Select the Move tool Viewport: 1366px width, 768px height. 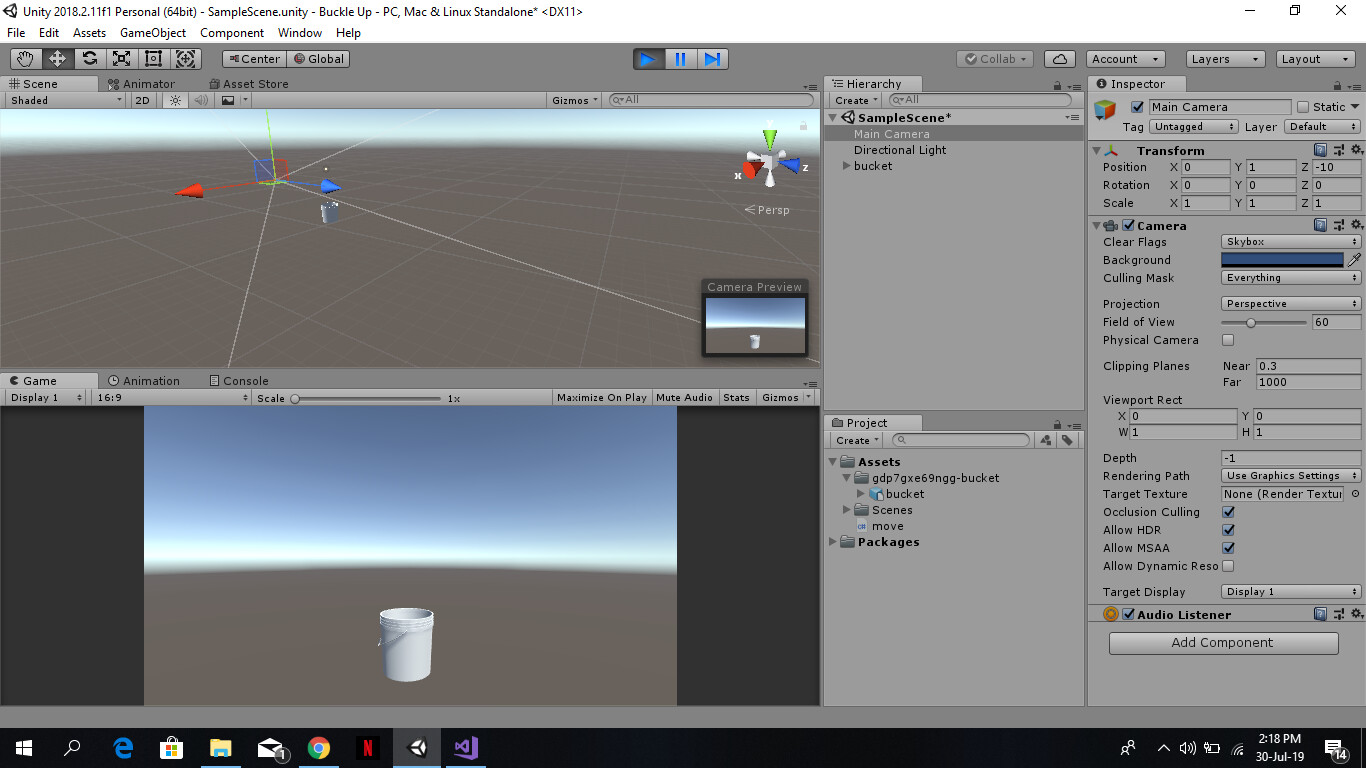[57, 58]
